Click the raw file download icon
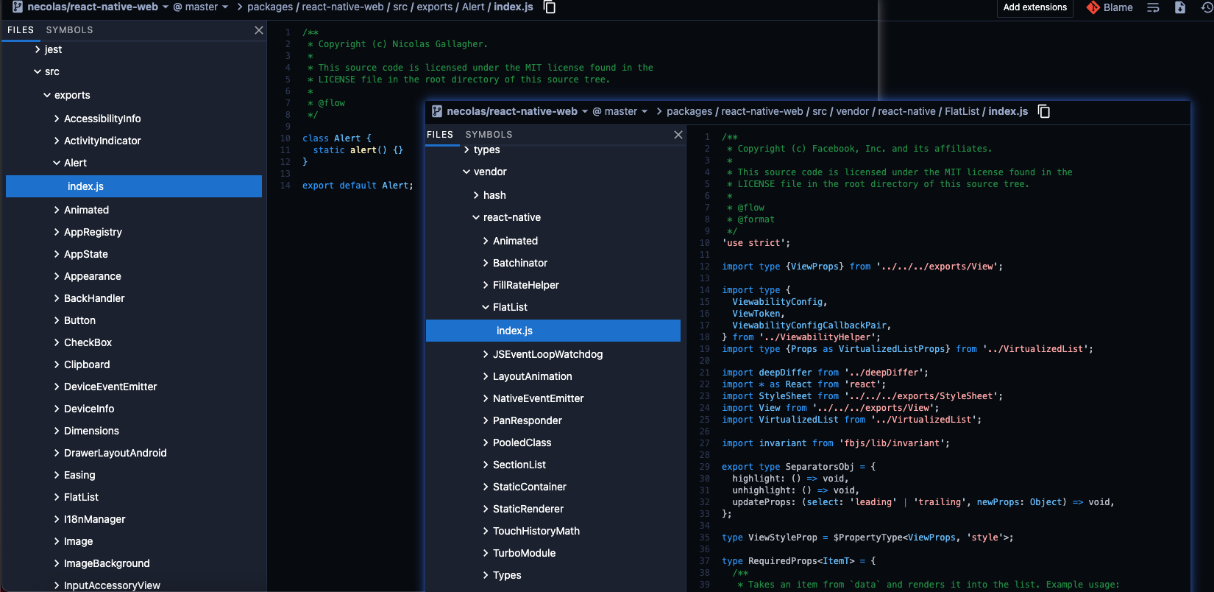The width and height of the screenshot is (1214, 592). coord(1180,8)
